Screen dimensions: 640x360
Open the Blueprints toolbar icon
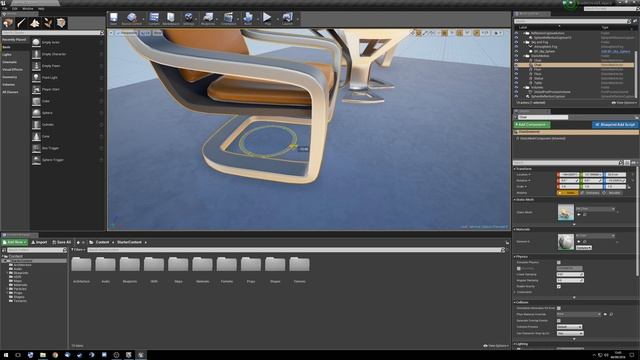[x=208, y=18]
